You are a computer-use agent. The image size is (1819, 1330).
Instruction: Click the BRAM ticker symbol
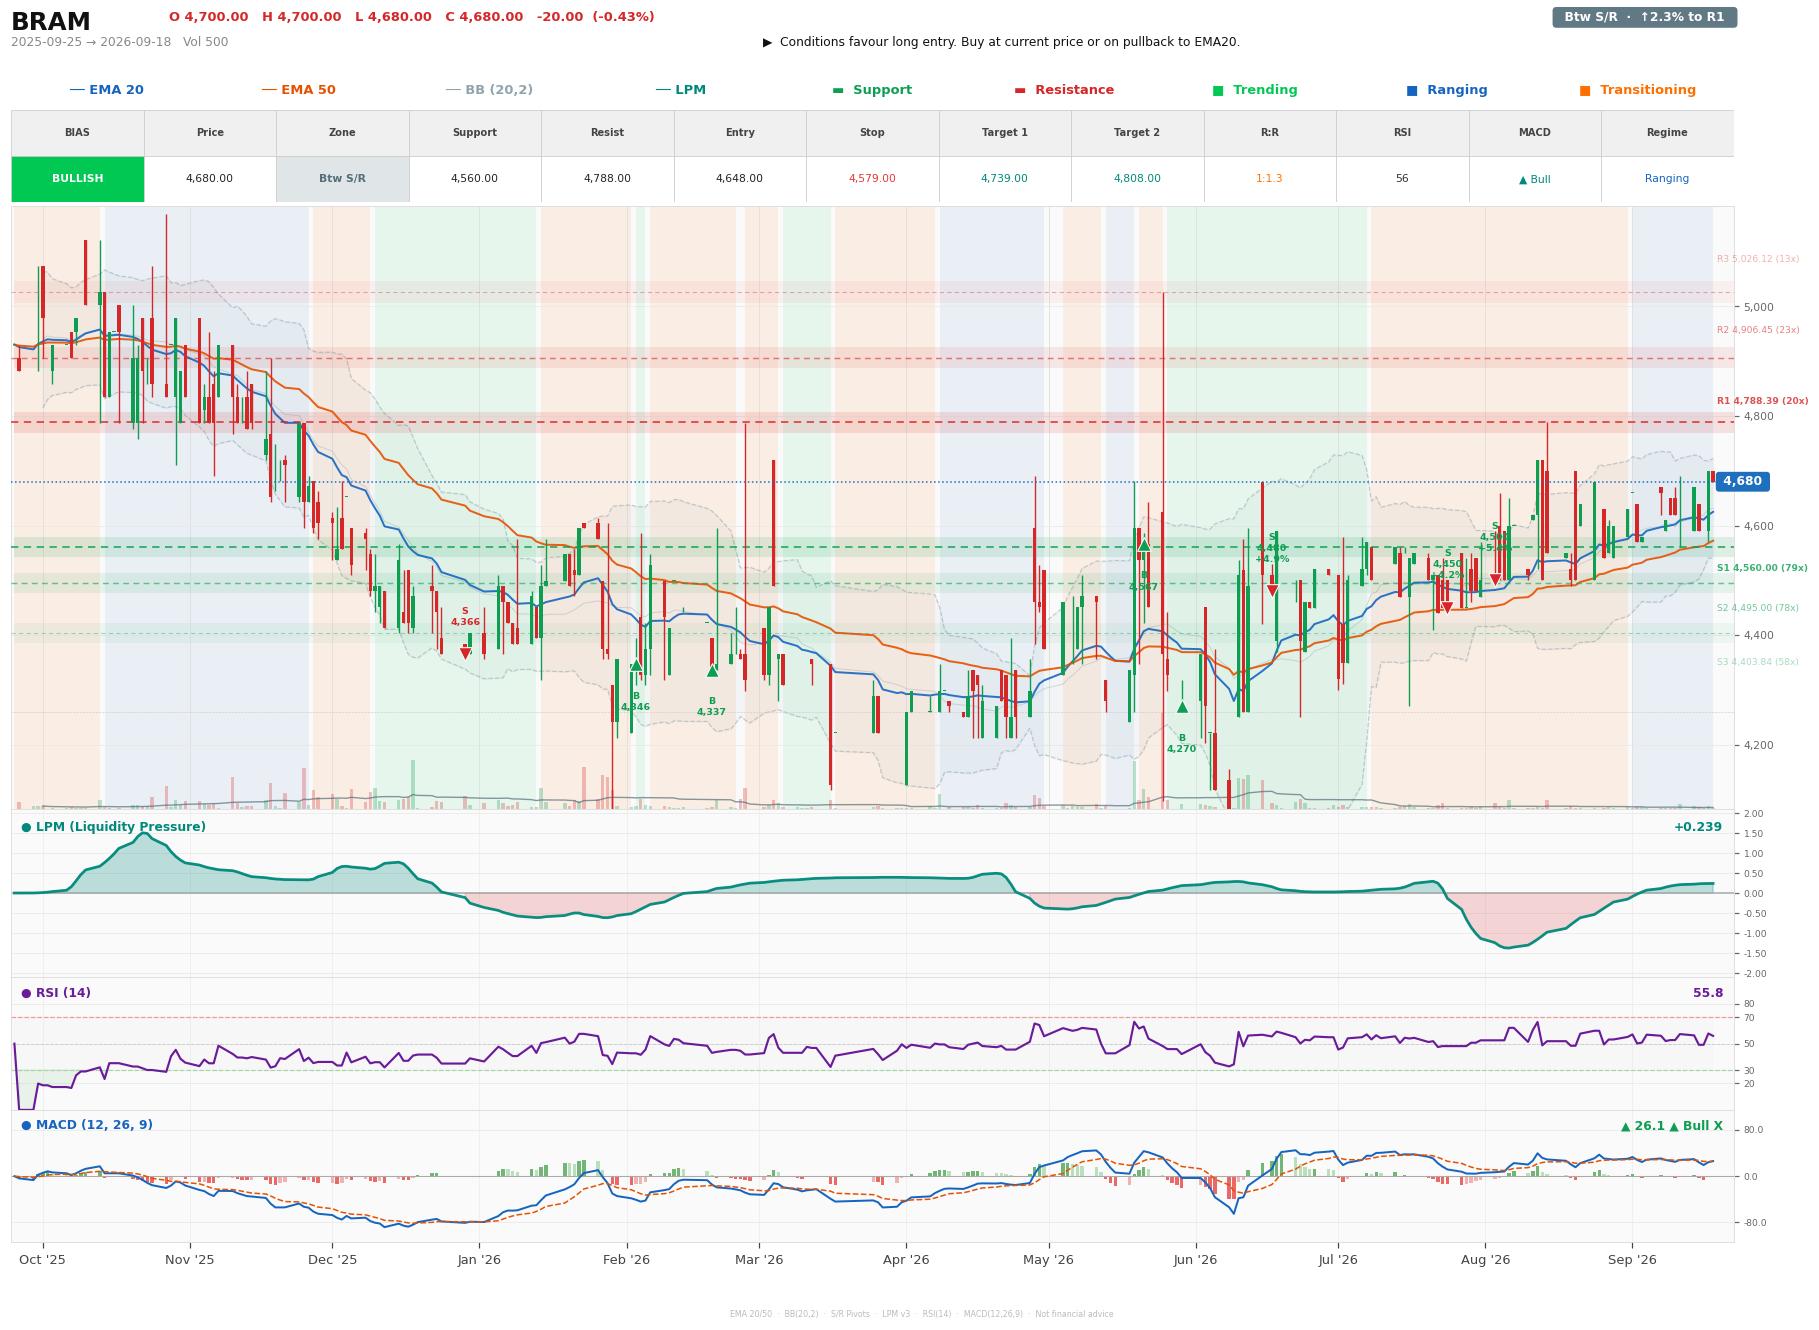click(51, 22)
